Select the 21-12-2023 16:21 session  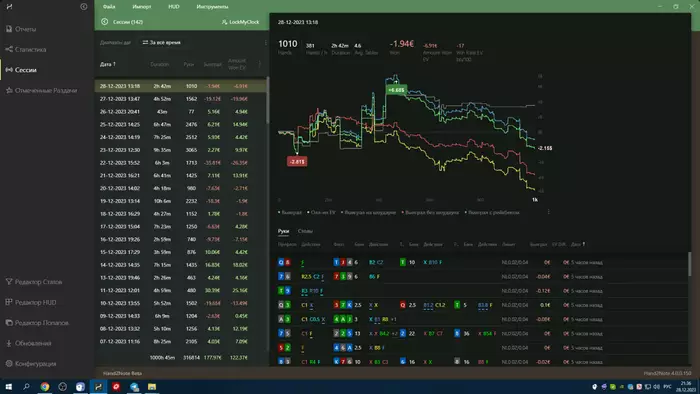[x=180, y=176]
